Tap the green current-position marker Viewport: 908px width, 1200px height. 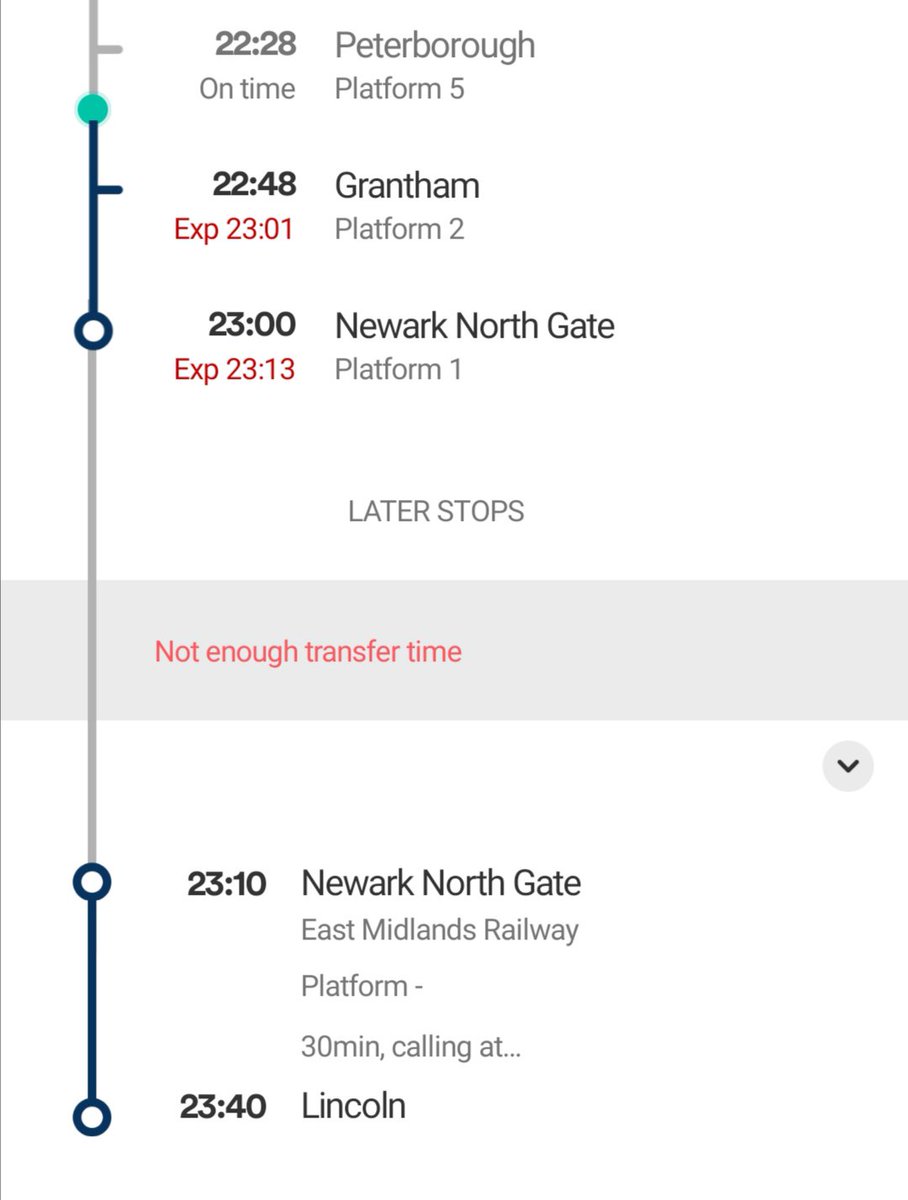click(x=92, y=109)
